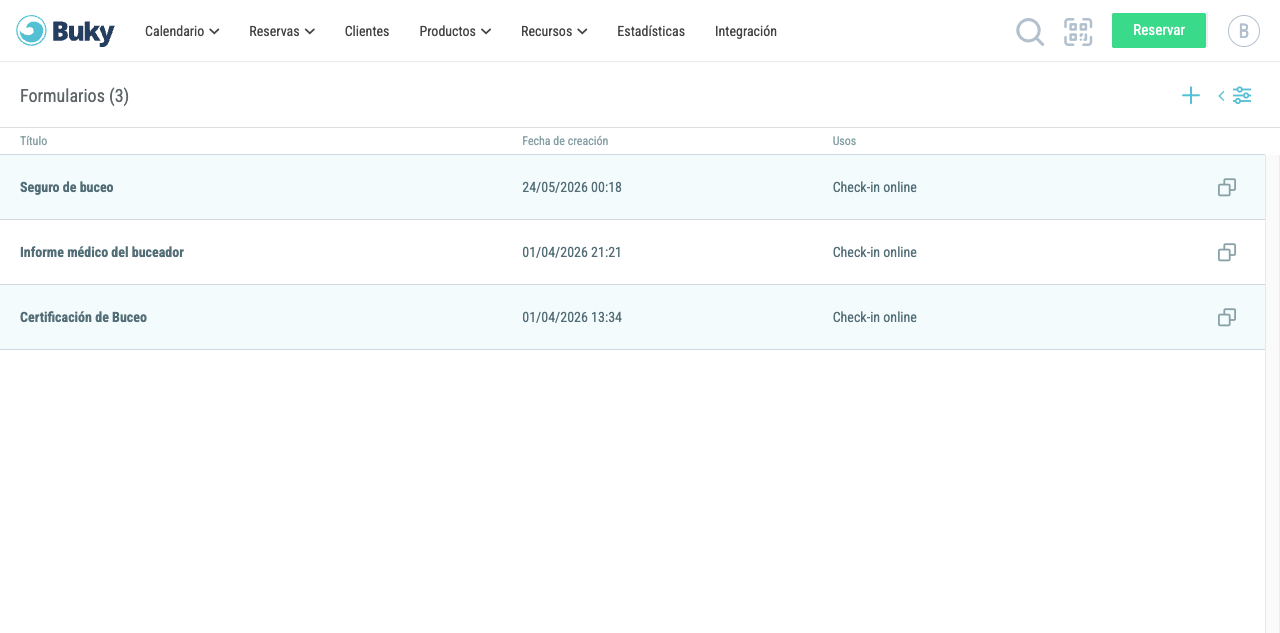
Task: Click the vertical scrollbar track
Action: (x=1272, y=394)
